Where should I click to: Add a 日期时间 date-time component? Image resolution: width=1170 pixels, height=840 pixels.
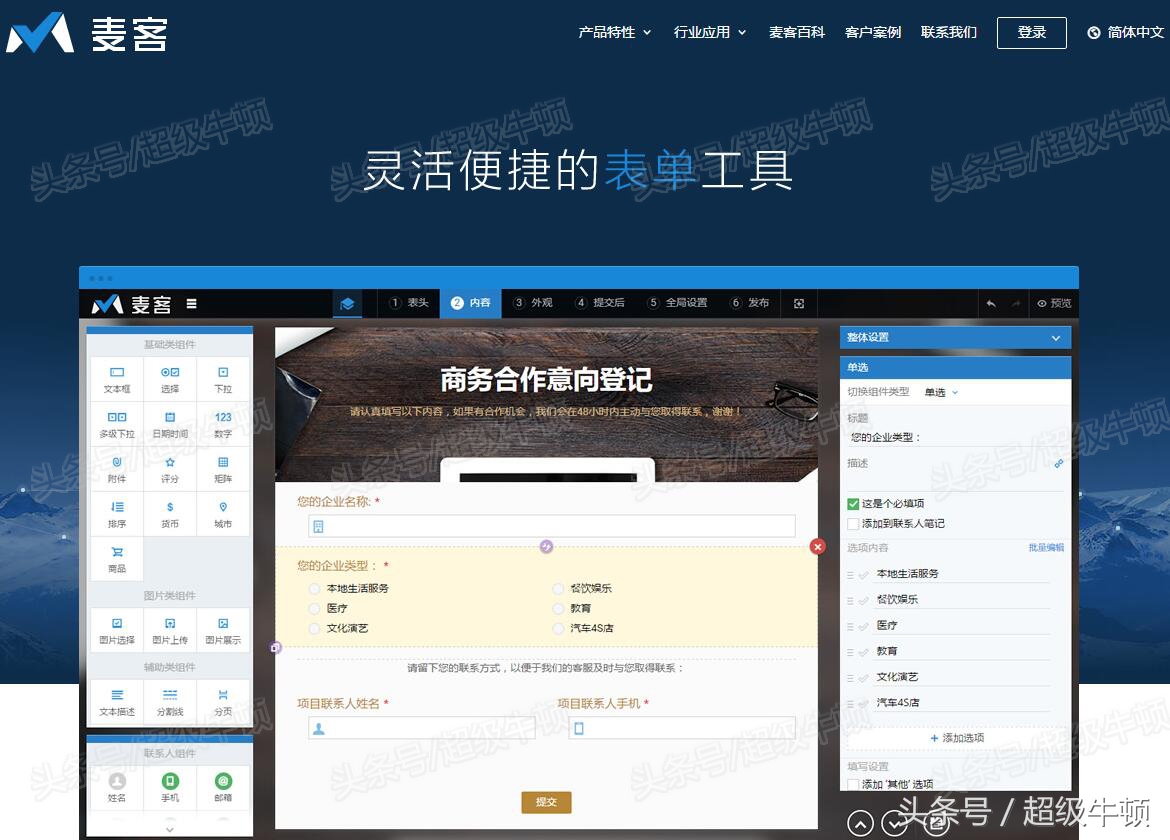(169, 423)
